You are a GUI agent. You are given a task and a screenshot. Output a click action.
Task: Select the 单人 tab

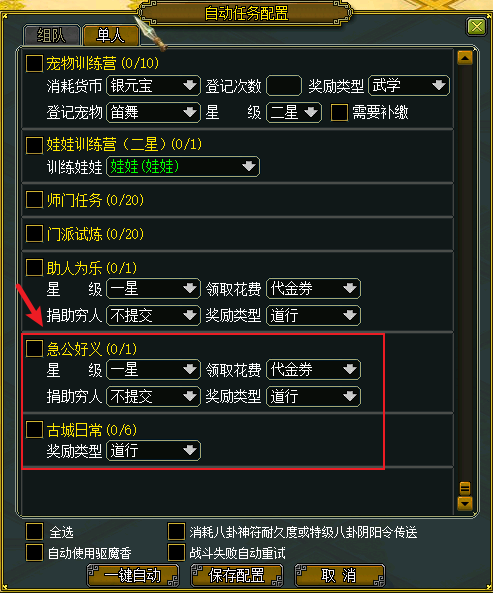(111, 36)
